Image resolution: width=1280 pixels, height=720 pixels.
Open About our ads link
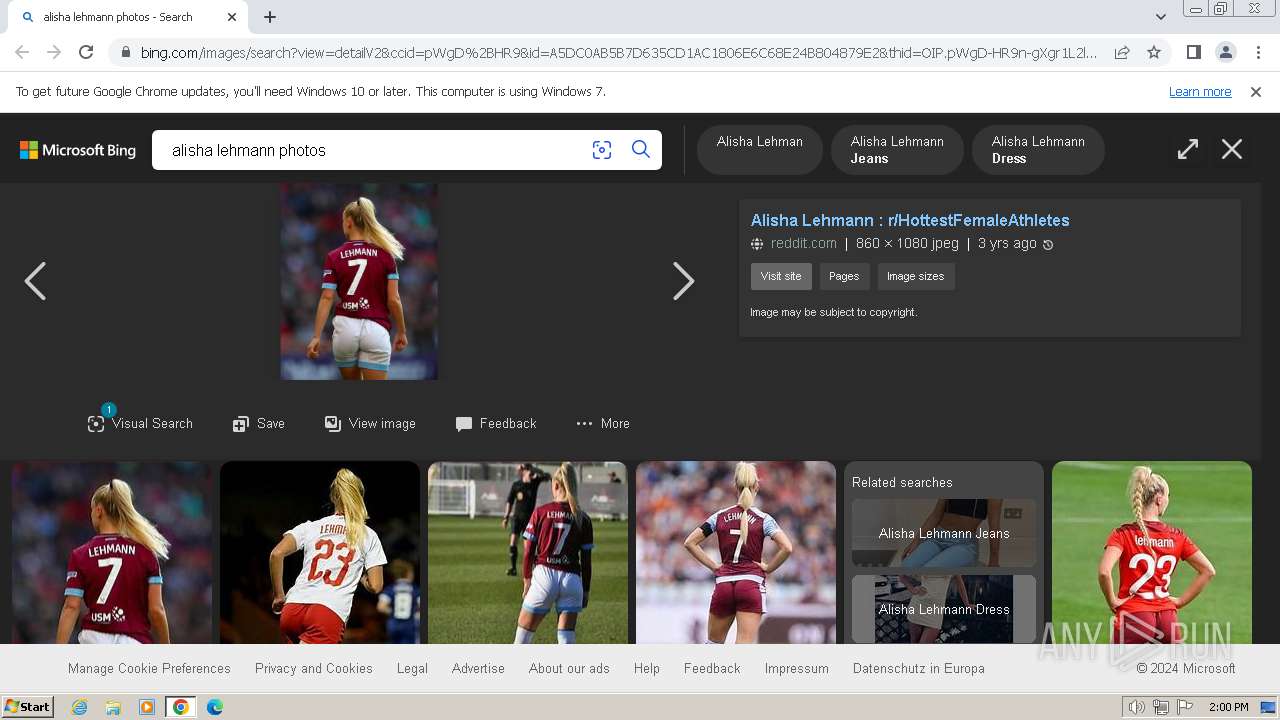[569, 668]
